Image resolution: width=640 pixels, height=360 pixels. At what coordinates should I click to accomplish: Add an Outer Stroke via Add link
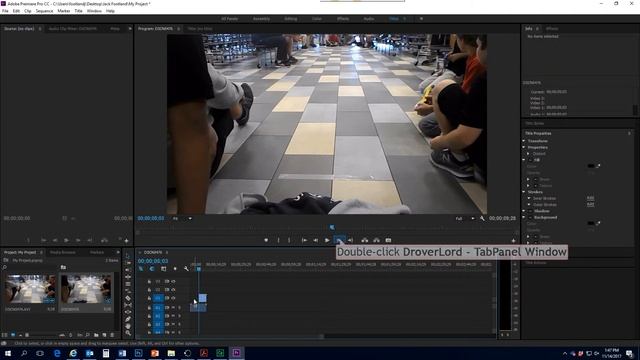point(590,205)
